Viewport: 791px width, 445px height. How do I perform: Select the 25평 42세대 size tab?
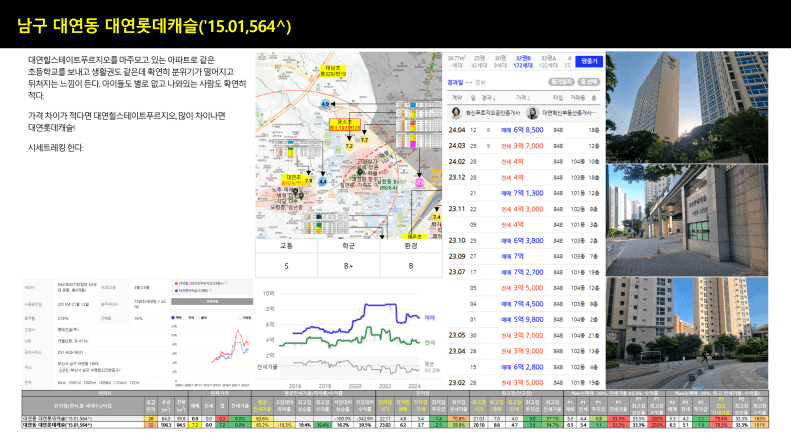pyautogui.click(x=479, y=62)
